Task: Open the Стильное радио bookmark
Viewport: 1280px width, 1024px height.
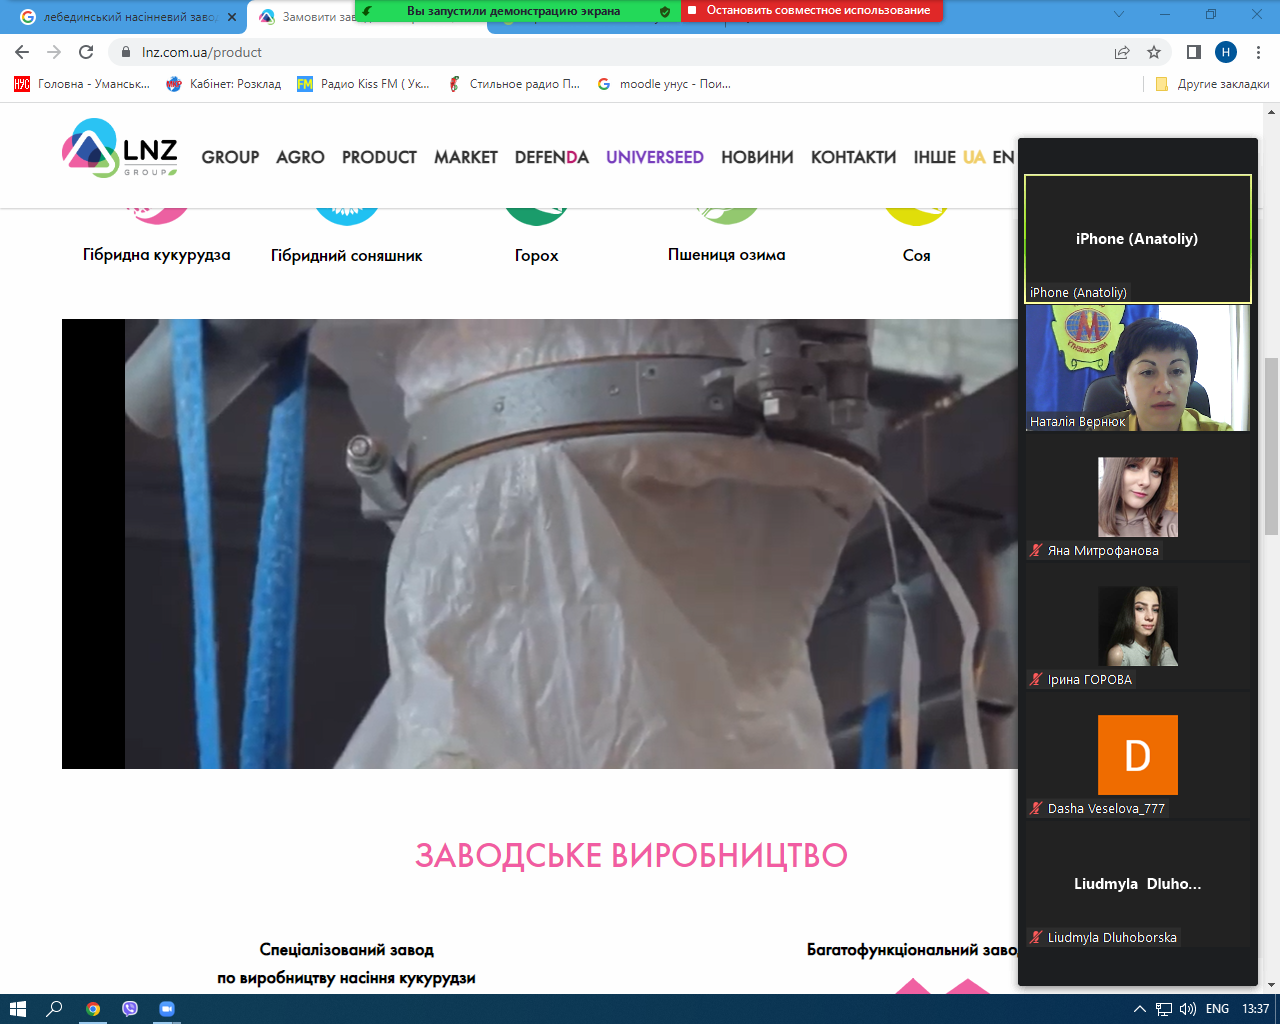Action: (x=514, y=84)
